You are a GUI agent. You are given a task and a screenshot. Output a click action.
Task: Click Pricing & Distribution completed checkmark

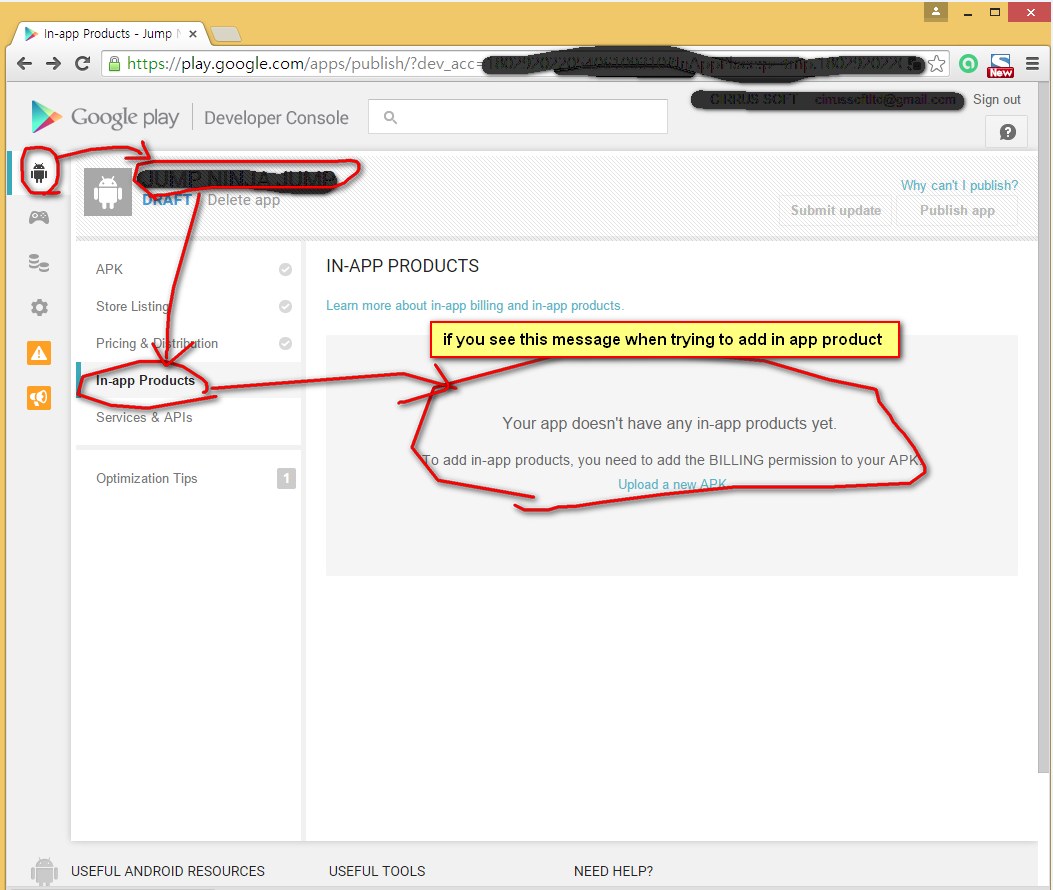point(285,343)
